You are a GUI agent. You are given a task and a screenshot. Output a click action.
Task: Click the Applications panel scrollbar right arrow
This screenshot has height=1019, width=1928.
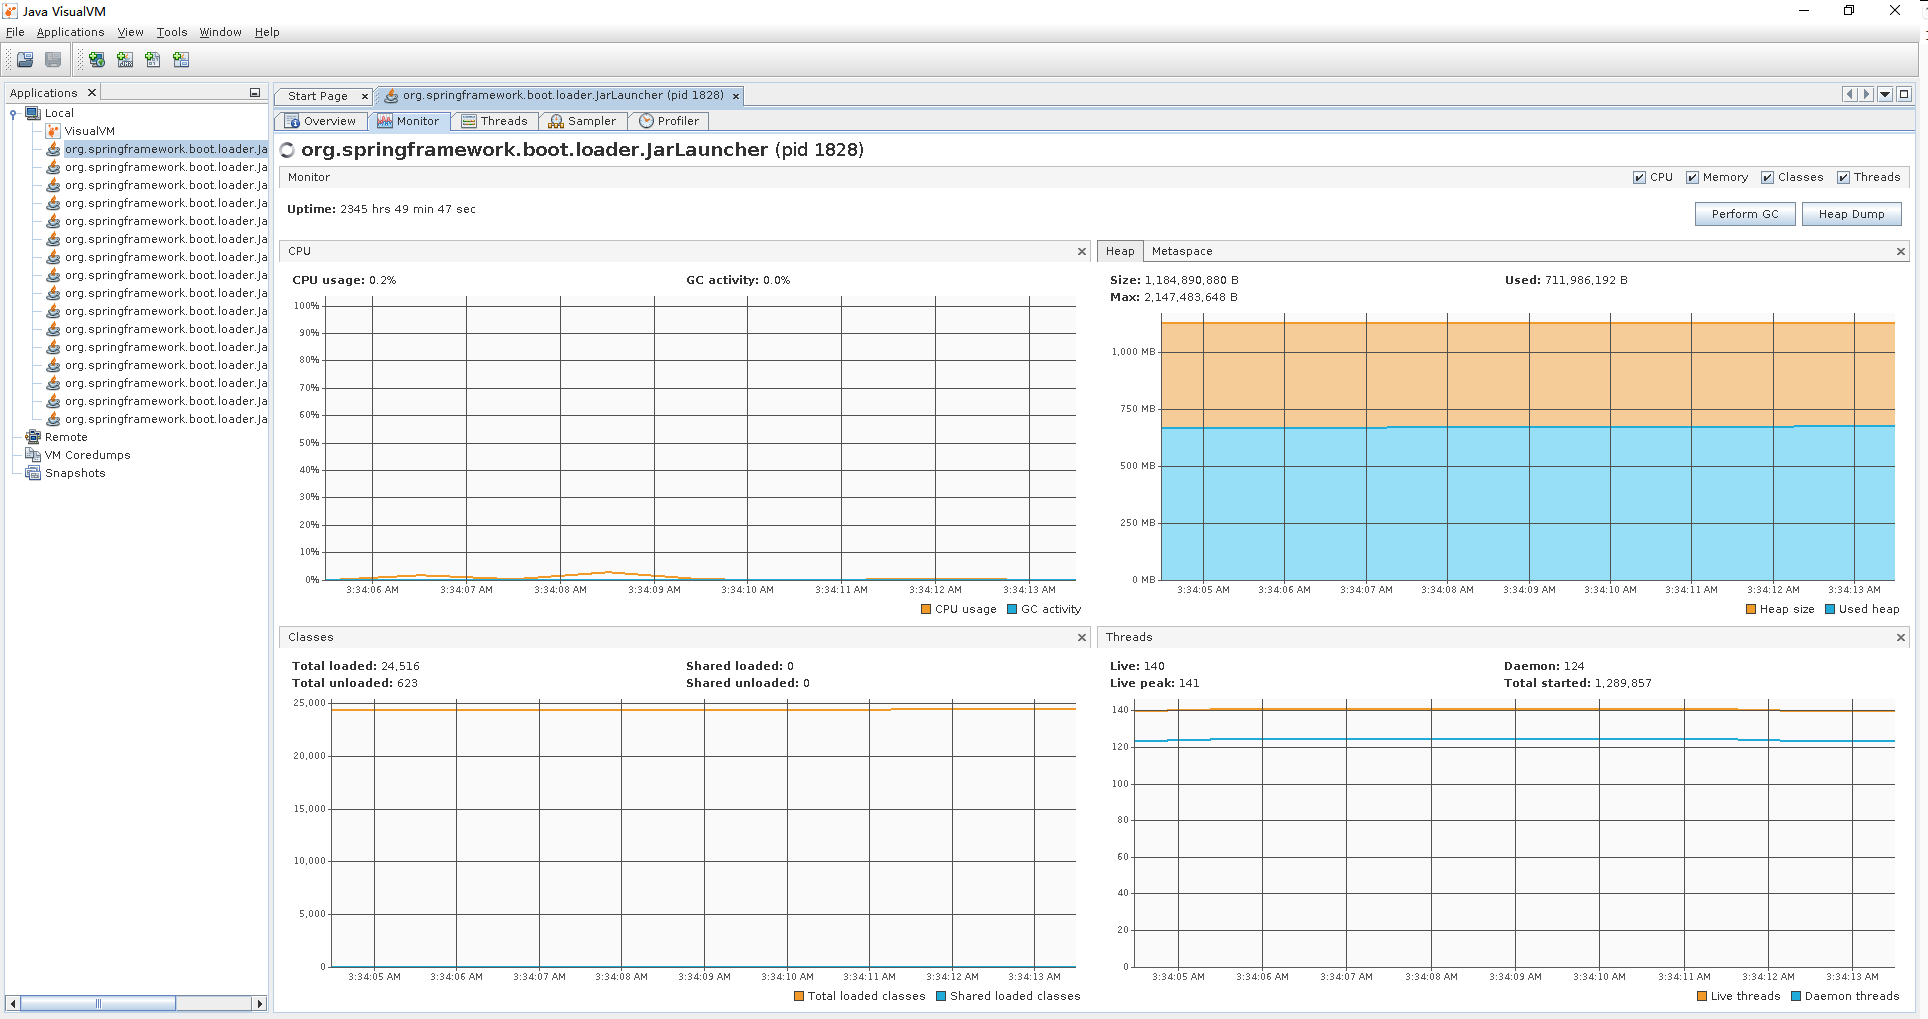pos(260,1003)
